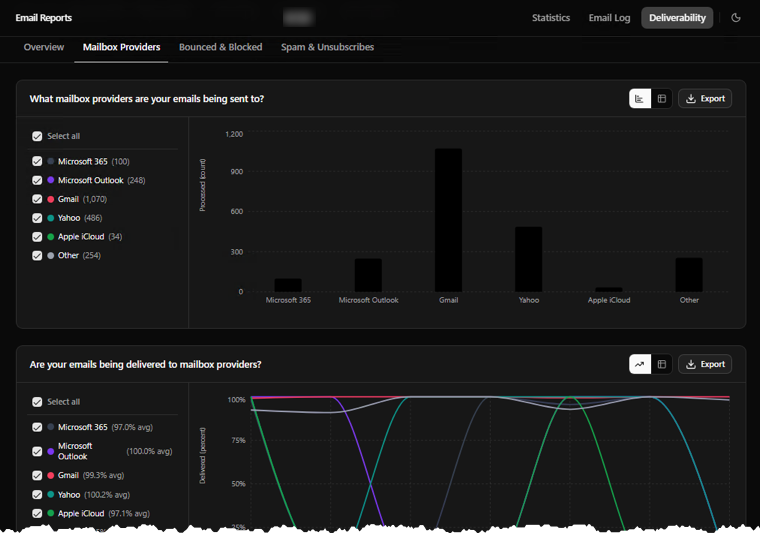Export the mailbox providers chart
This screenshot has width=760, height=533.
705,99
